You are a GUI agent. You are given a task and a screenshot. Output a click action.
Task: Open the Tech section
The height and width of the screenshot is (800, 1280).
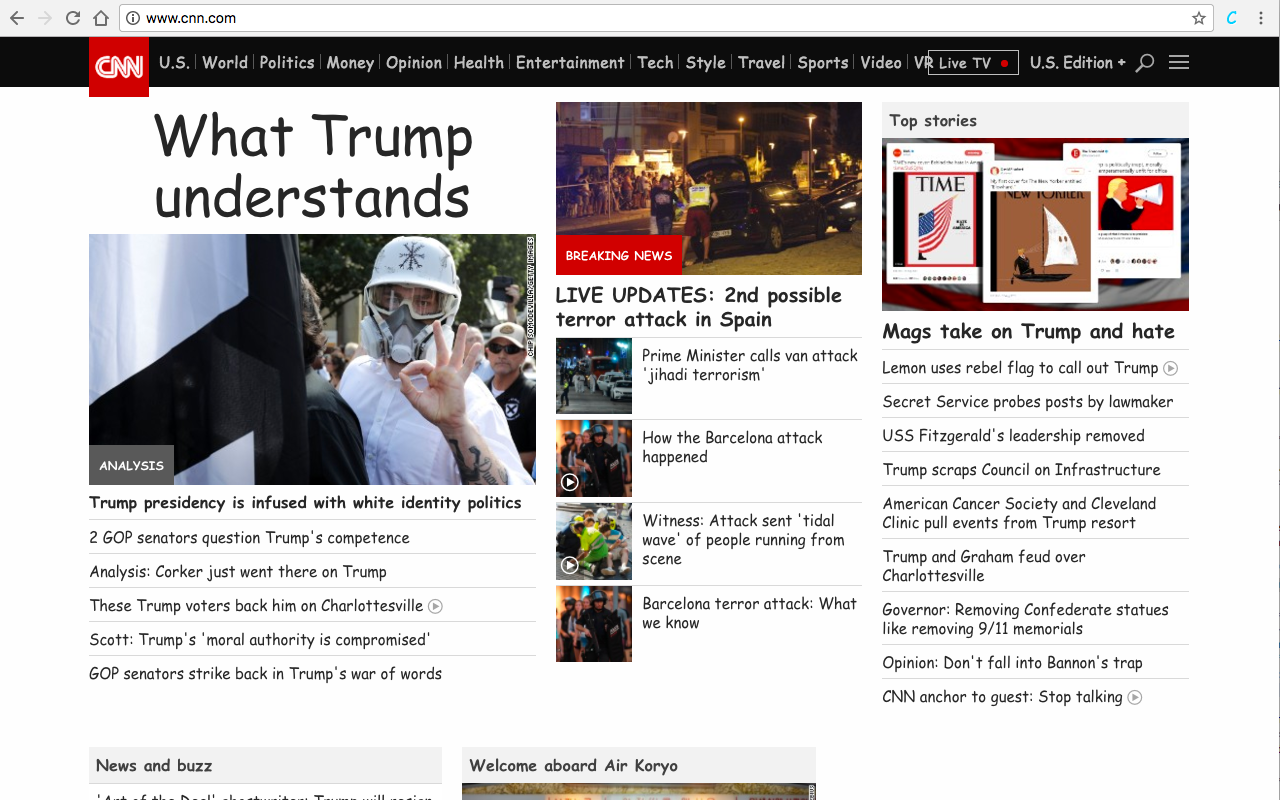tap(655, 62)
